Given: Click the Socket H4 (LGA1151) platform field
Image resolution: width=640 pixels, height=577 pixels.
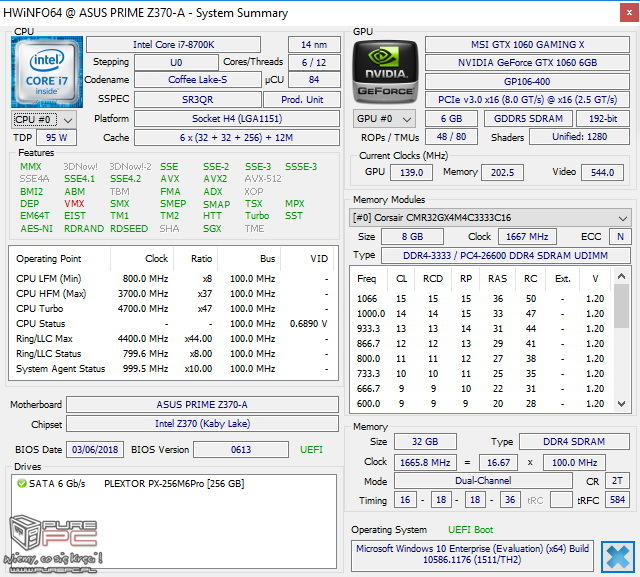Looking at the screenshot, I should click(x=237, y=119).
